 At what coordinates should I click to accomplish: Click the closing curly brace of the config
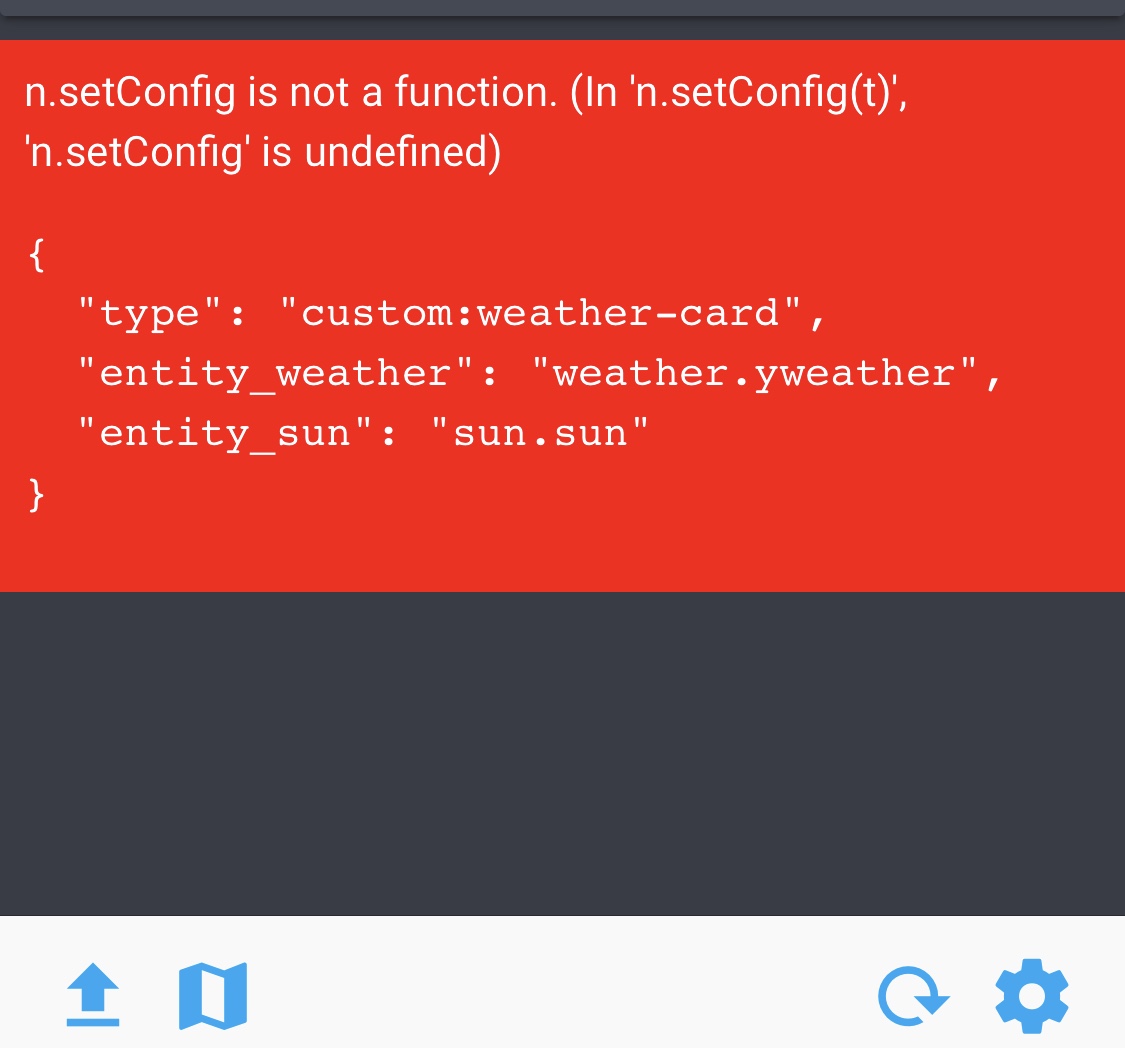(37, 494)
